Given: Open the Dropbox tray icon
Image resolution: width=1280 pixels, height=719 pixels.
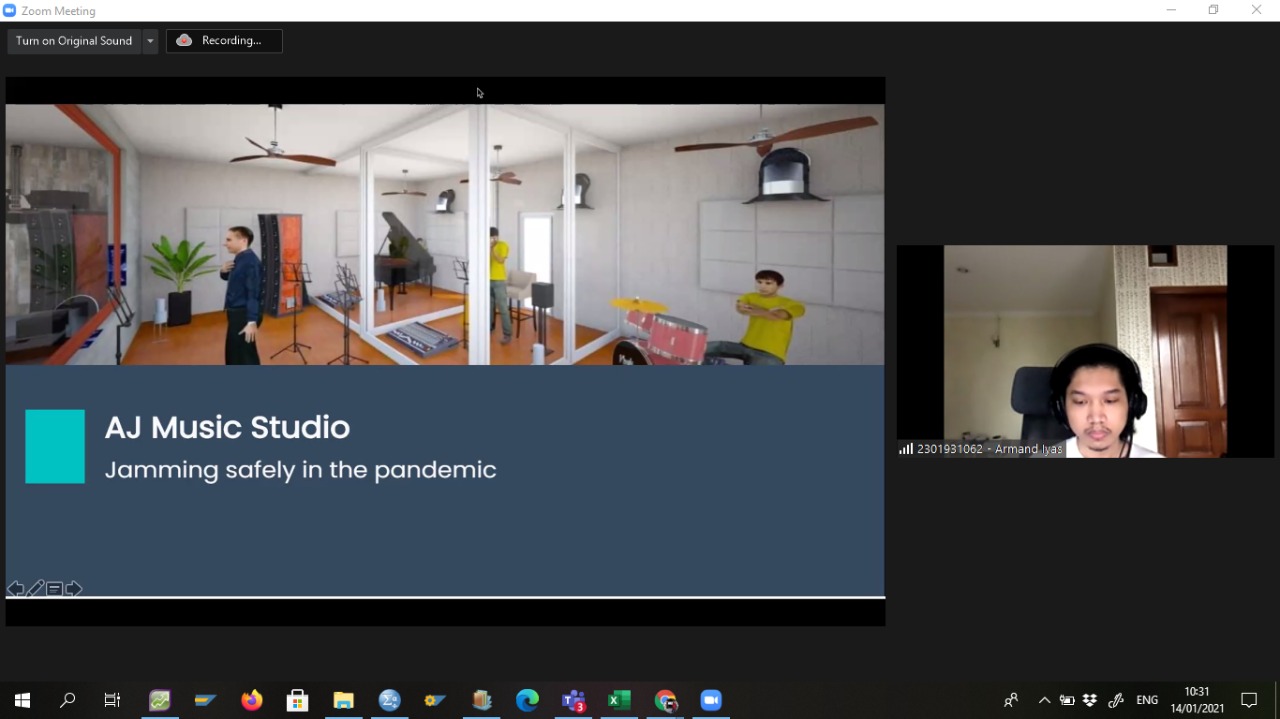Looking at the screenshot, I should [1090, 700].
